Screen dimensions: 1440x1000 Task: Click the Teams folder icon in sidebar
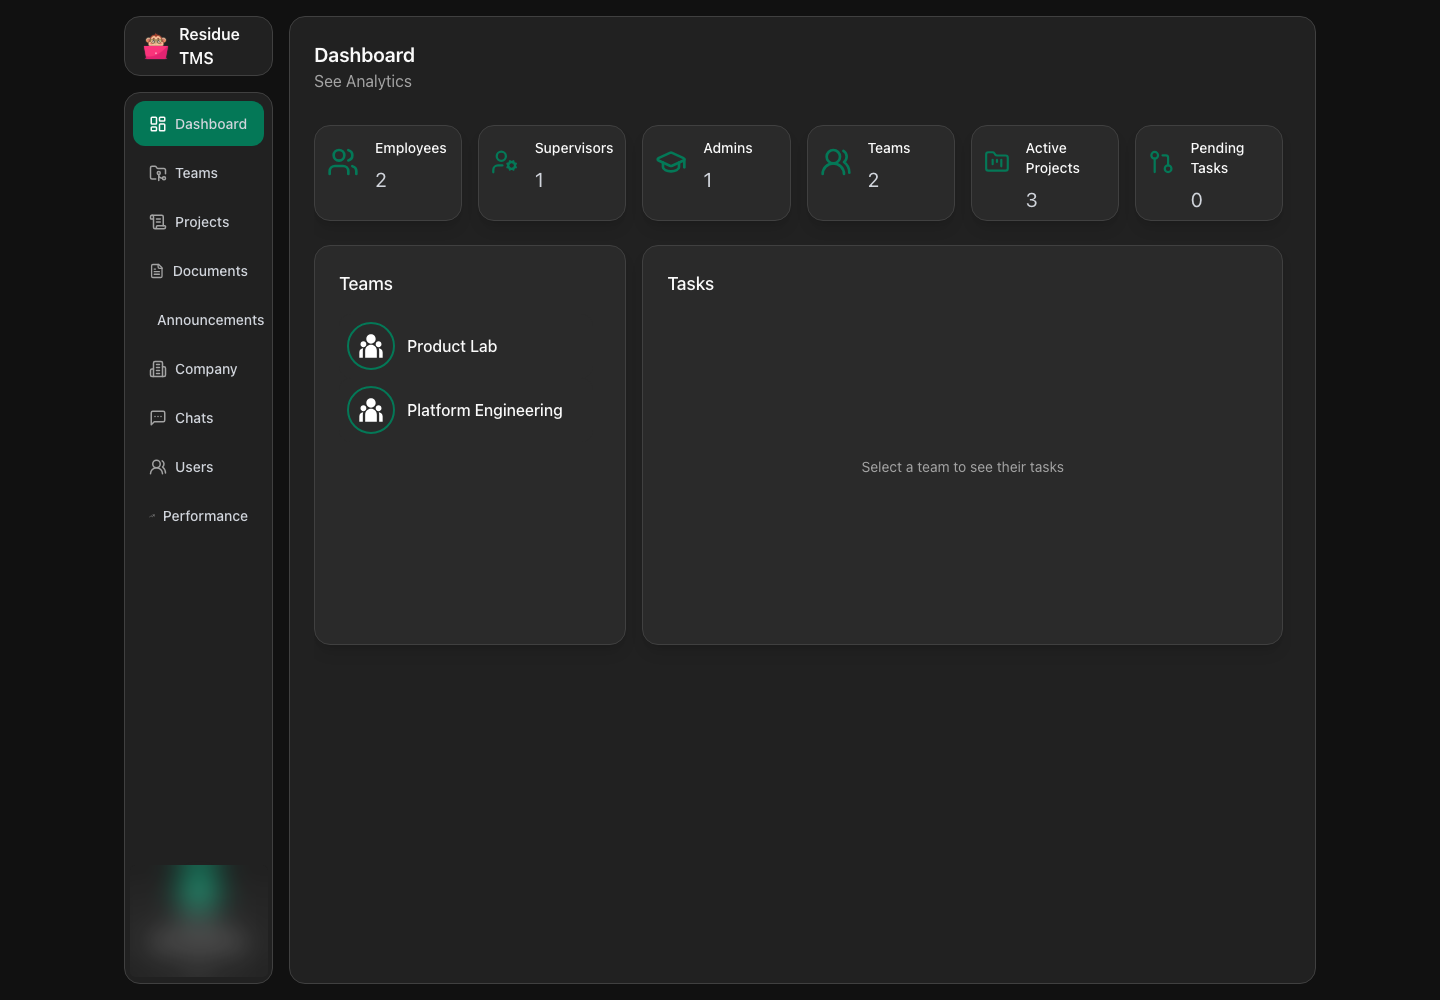pos(158,173)
